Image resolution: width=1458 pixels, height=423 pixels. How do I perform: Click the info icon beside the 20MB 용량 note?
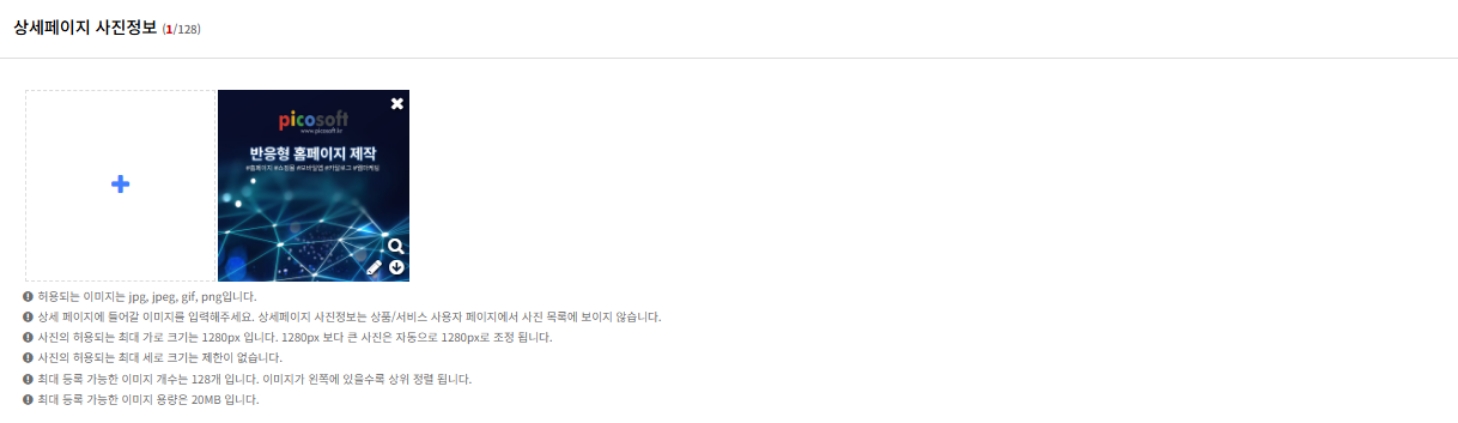(x=28, y=400)
